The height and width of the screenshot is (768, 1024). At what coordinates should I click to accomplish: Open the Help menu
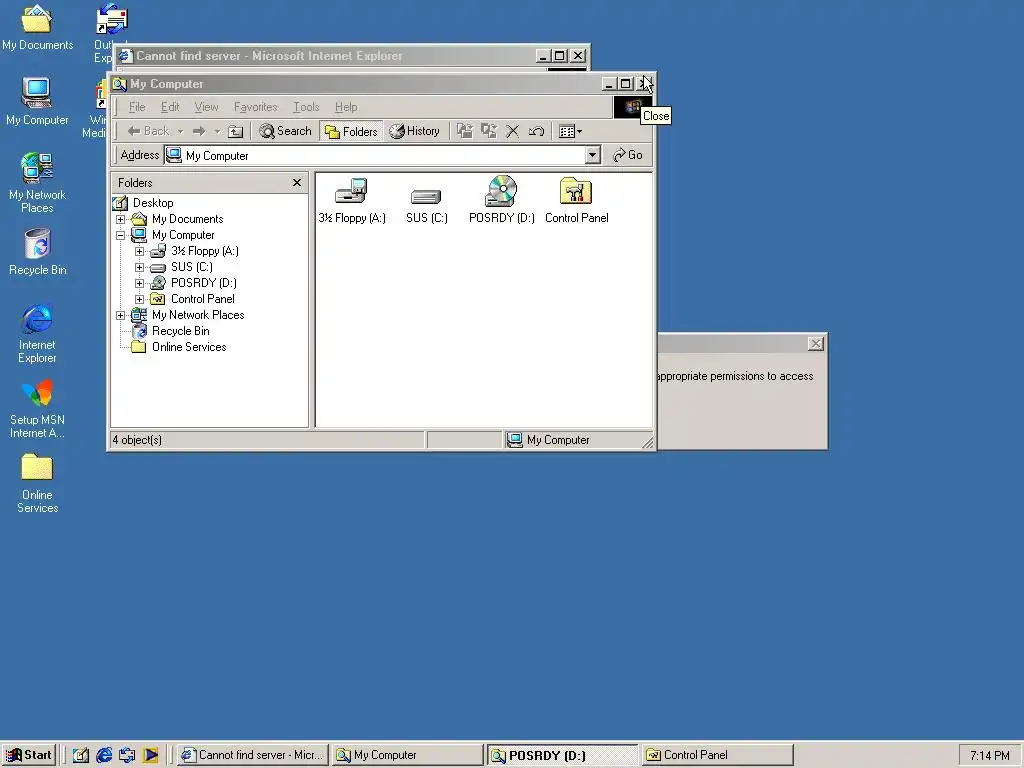coord(346,107)
